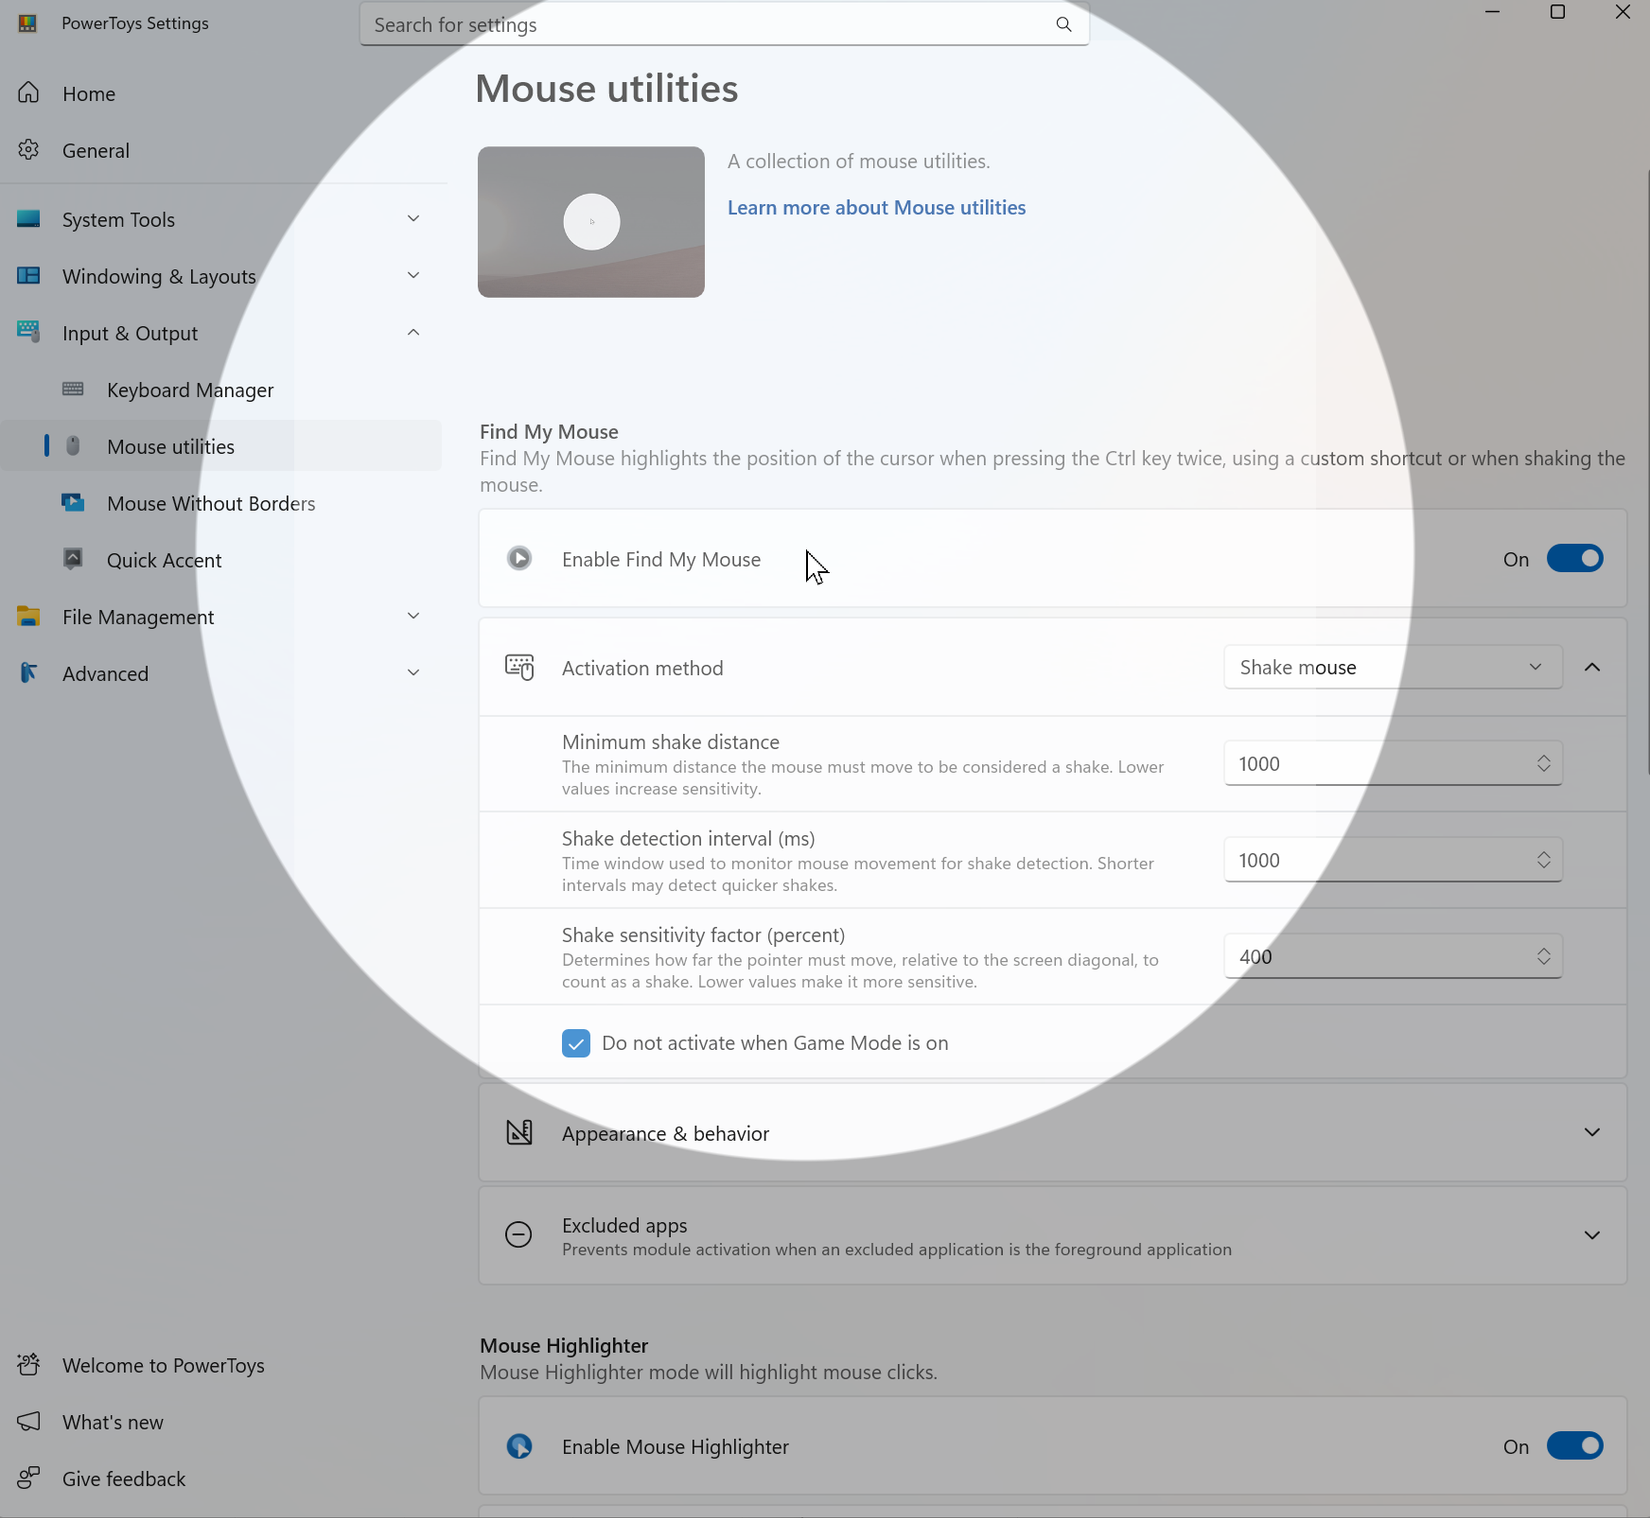
Task: Collapse the Input & Output section
Action: (x=412, y=332)
